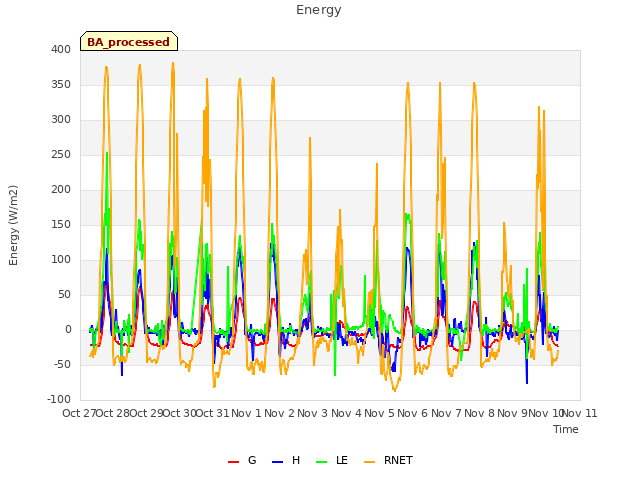Image resolution: width=640 pixels, height=480 pixels.
Task: Click the 0 y-axis tick value
Action: click(x=68, y=329)
